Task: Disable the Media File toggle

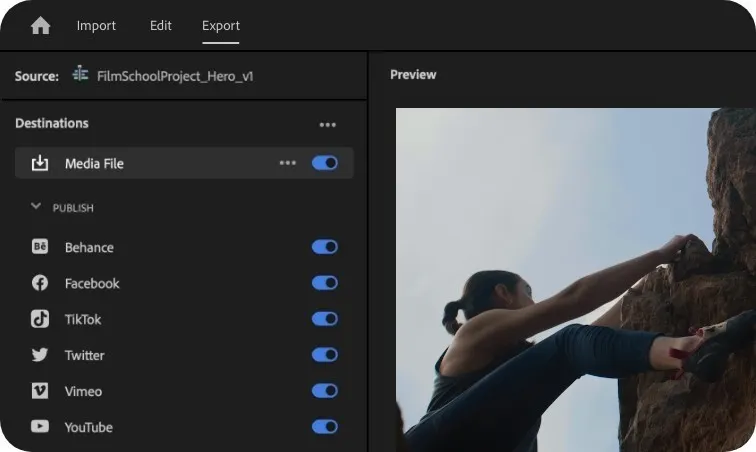Action: coord(324,163)
